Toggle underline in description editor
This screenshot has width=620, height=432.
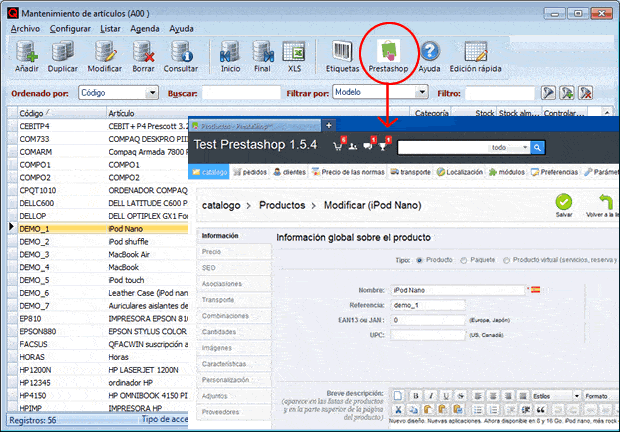coord(446,396)
